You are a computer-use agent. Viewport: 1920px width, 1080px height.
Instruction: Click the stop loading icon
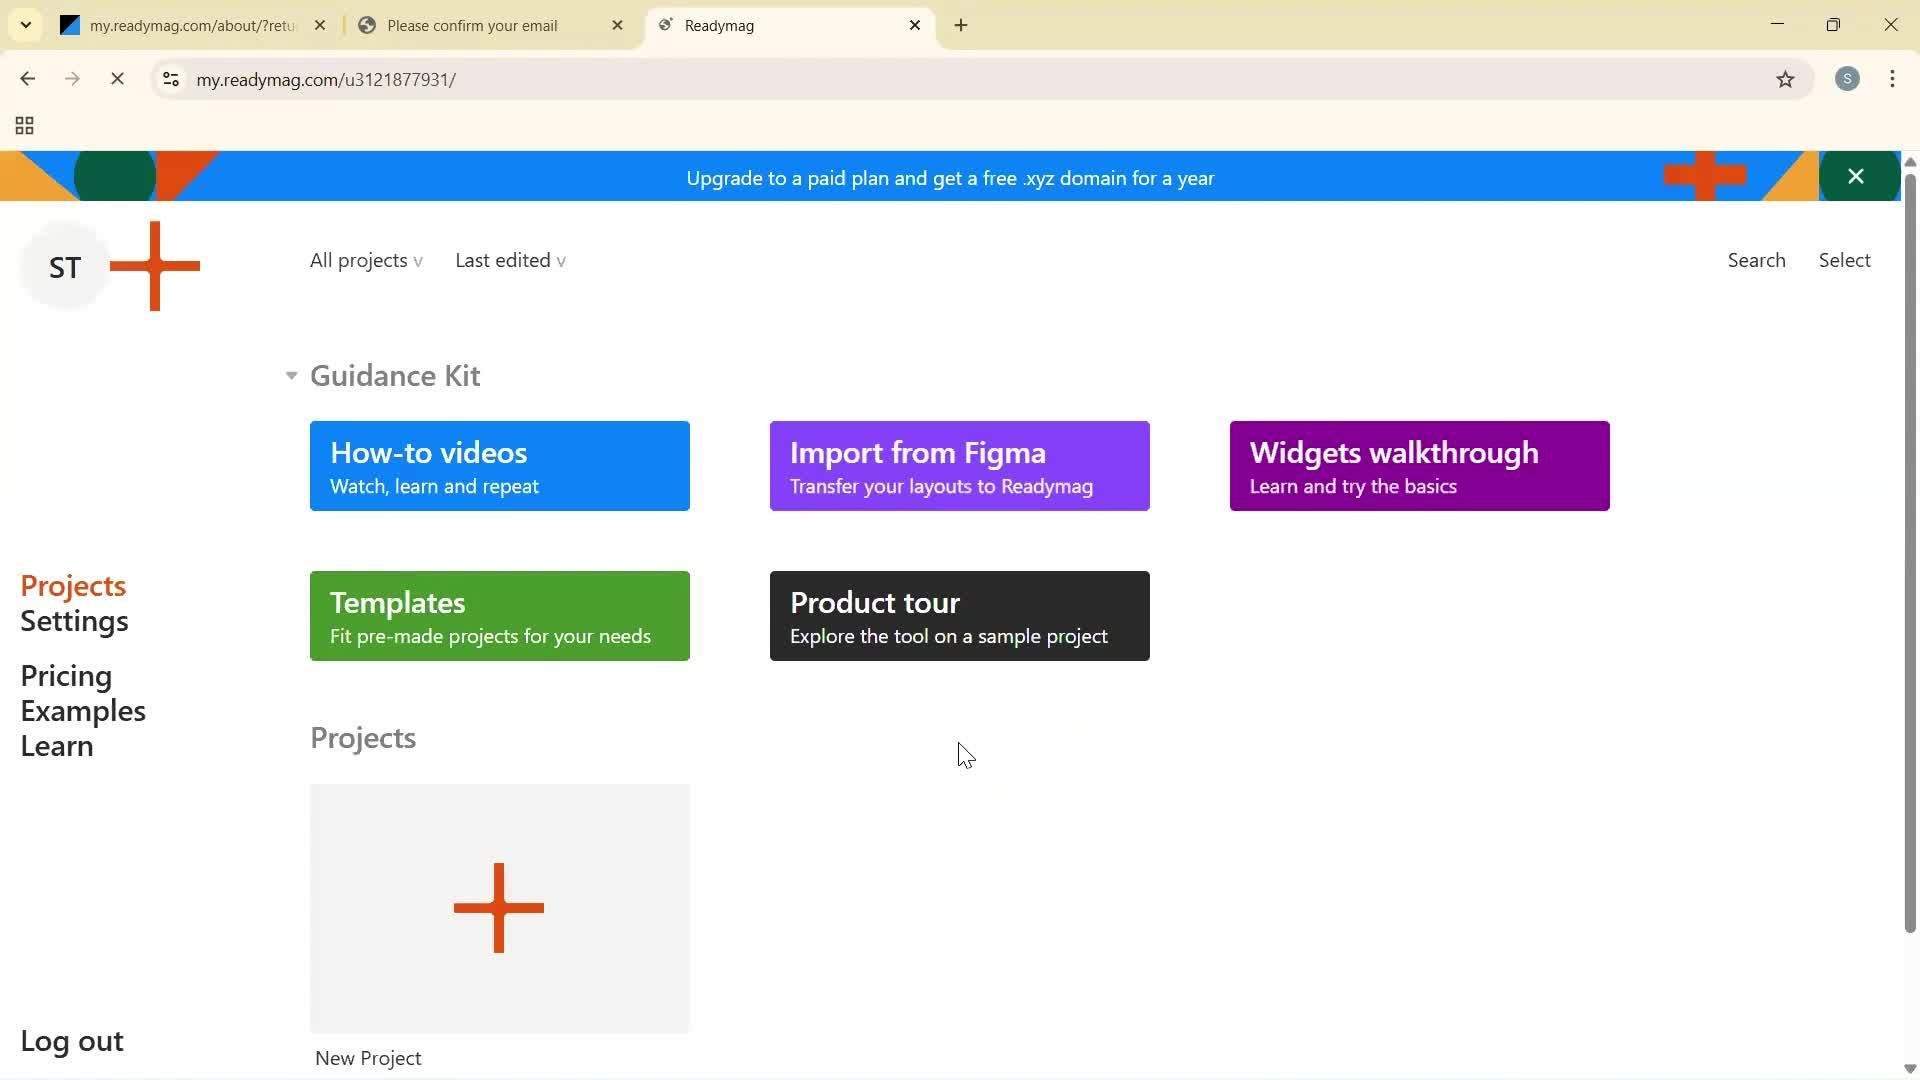(117, 79)
